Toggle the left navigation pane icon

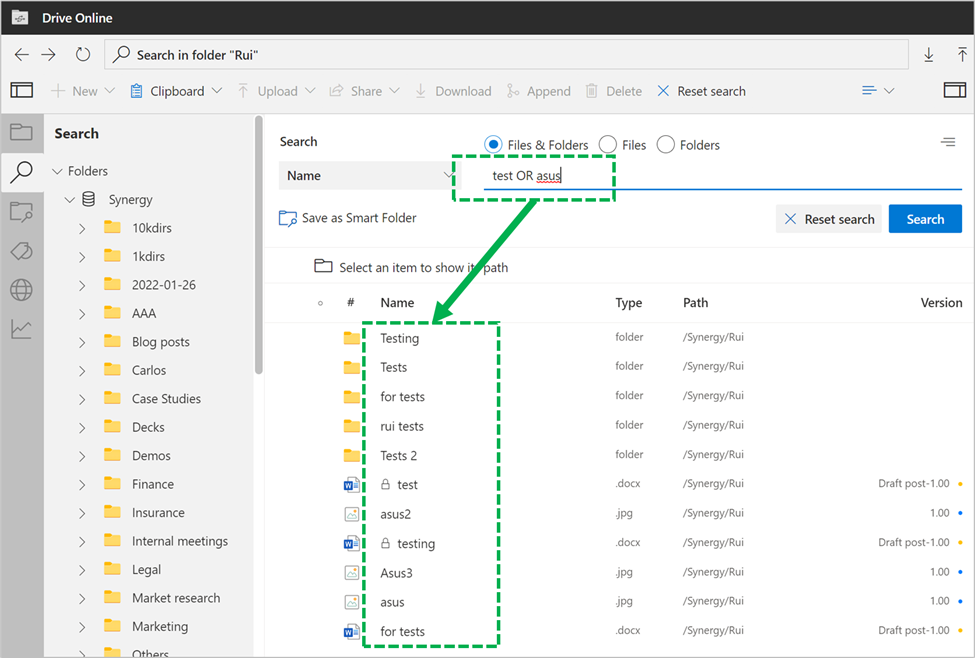(22, 91)
